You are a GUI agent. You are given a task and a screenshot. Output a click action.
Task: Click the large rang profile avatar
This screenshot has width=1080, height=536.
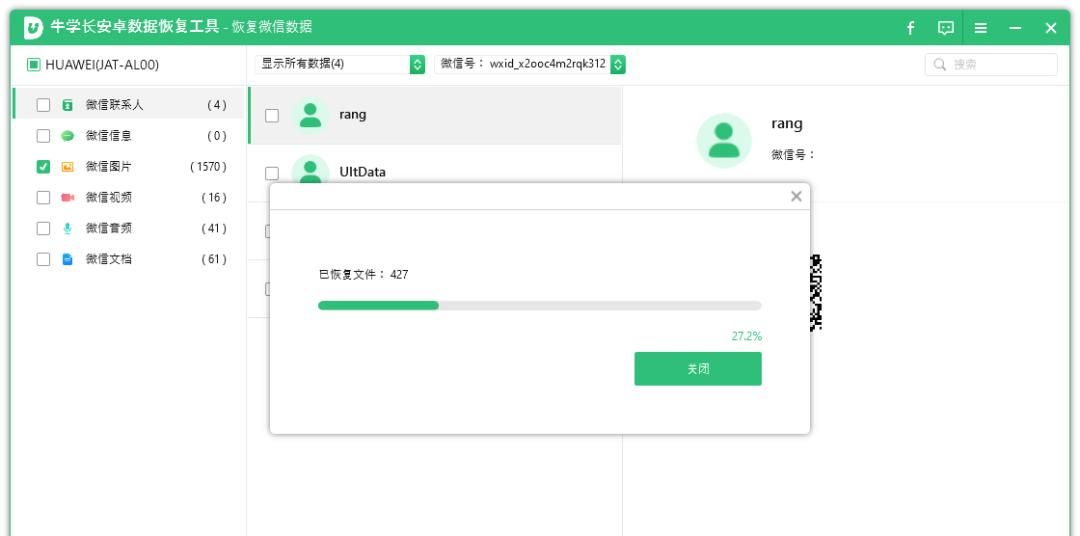point(723,141)
